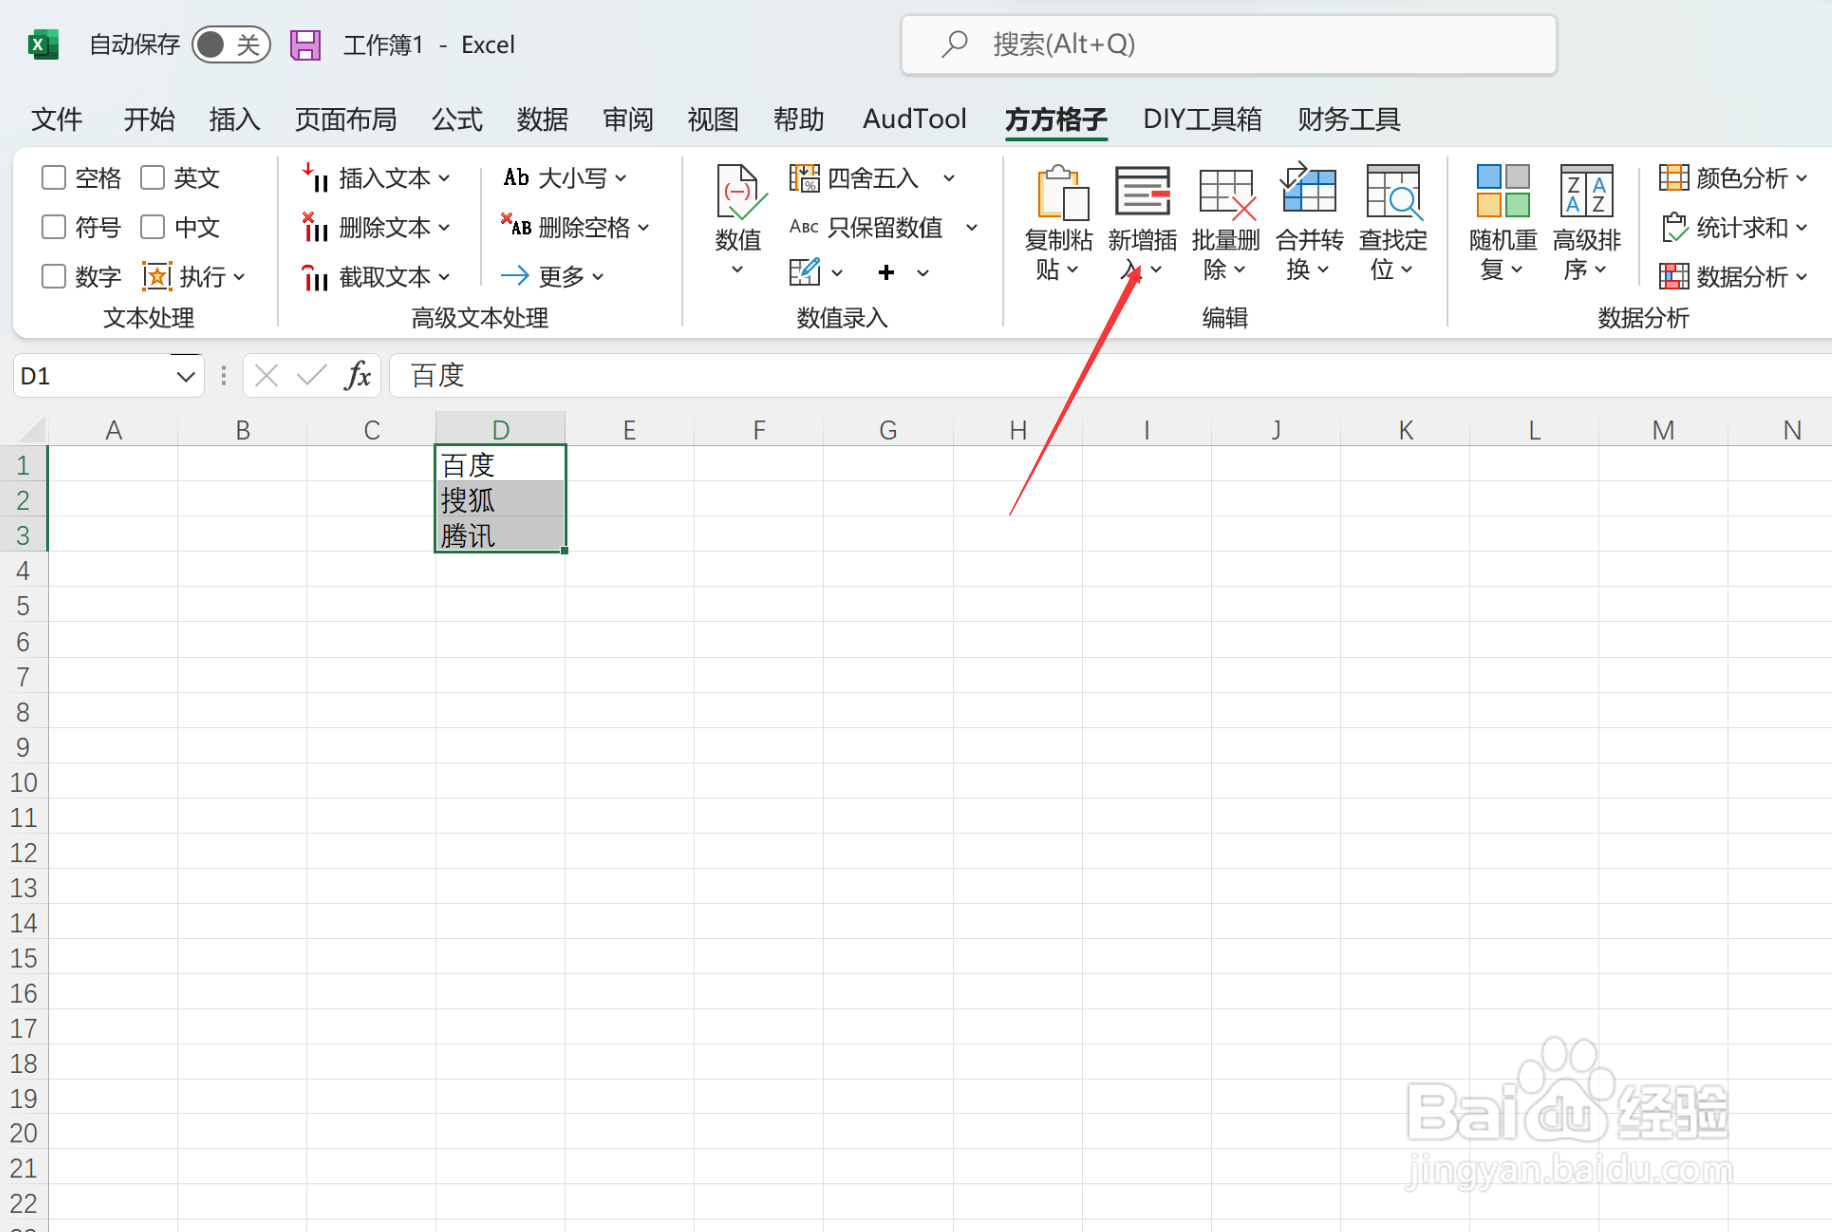Switch to the 页面布局 ribbon tab

tap(345, 120)
